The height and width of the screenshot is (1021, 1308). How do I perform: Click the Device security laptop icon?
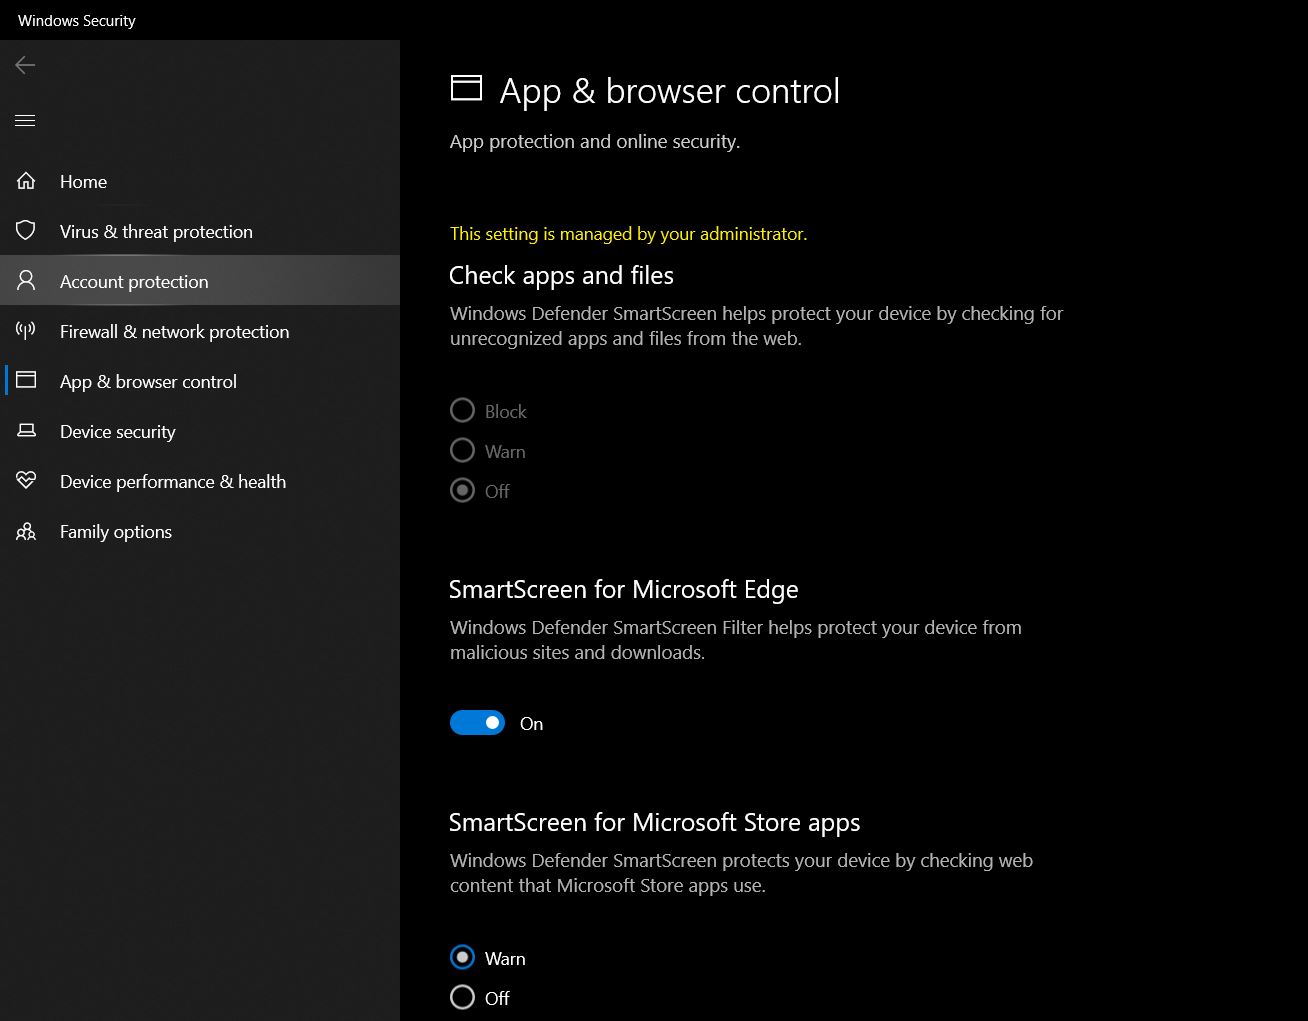coord(26,431)
